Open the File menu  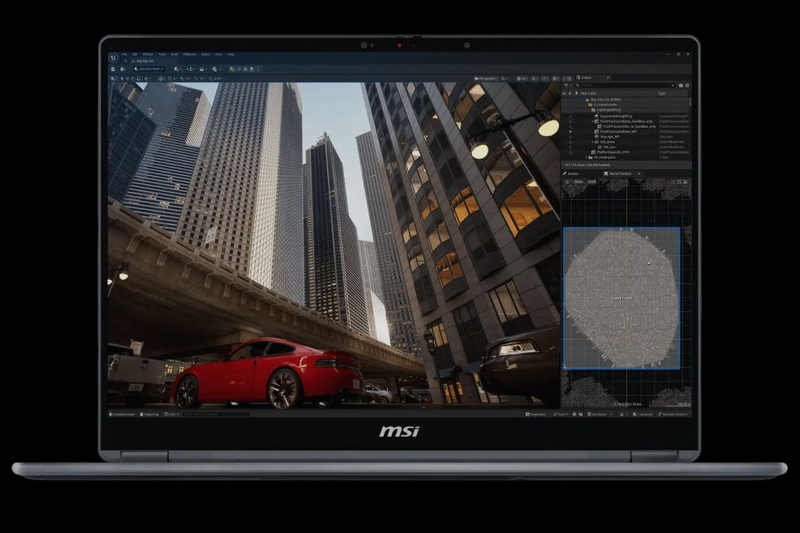pyautogui.click(x=124, y=54)
